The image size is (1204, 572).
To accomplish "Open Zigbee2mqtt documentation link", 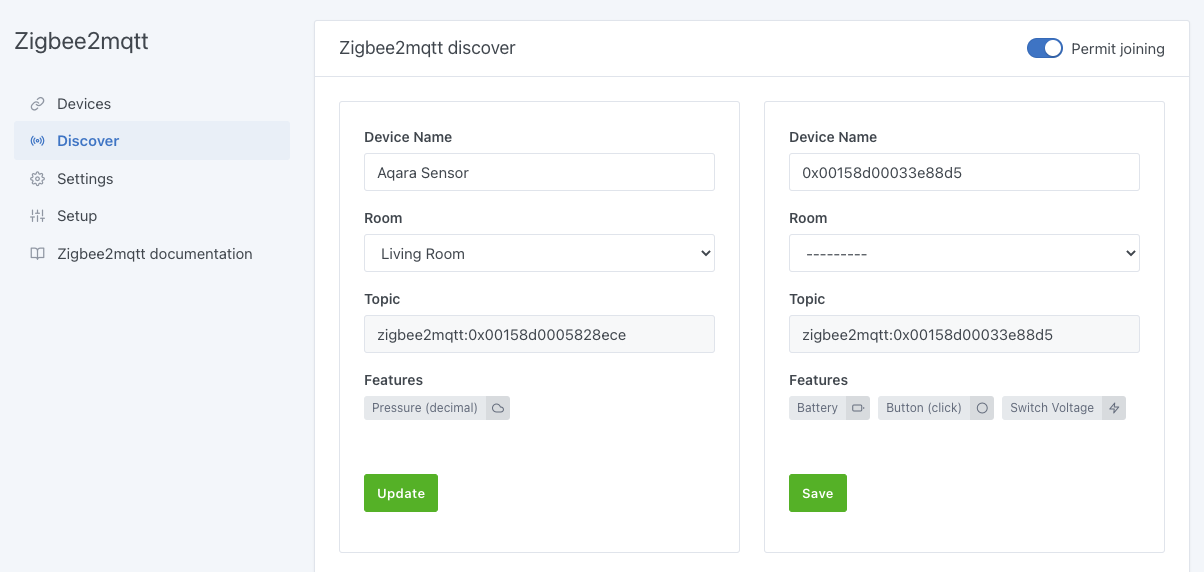I will pos(154,254).
